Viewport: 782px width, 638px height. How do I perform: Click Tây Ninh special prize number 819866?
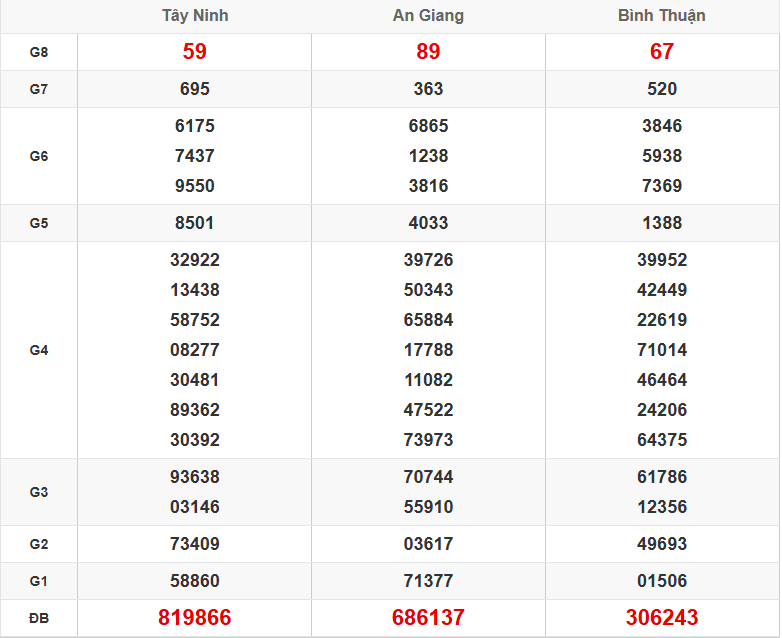[x=194, y=618]
